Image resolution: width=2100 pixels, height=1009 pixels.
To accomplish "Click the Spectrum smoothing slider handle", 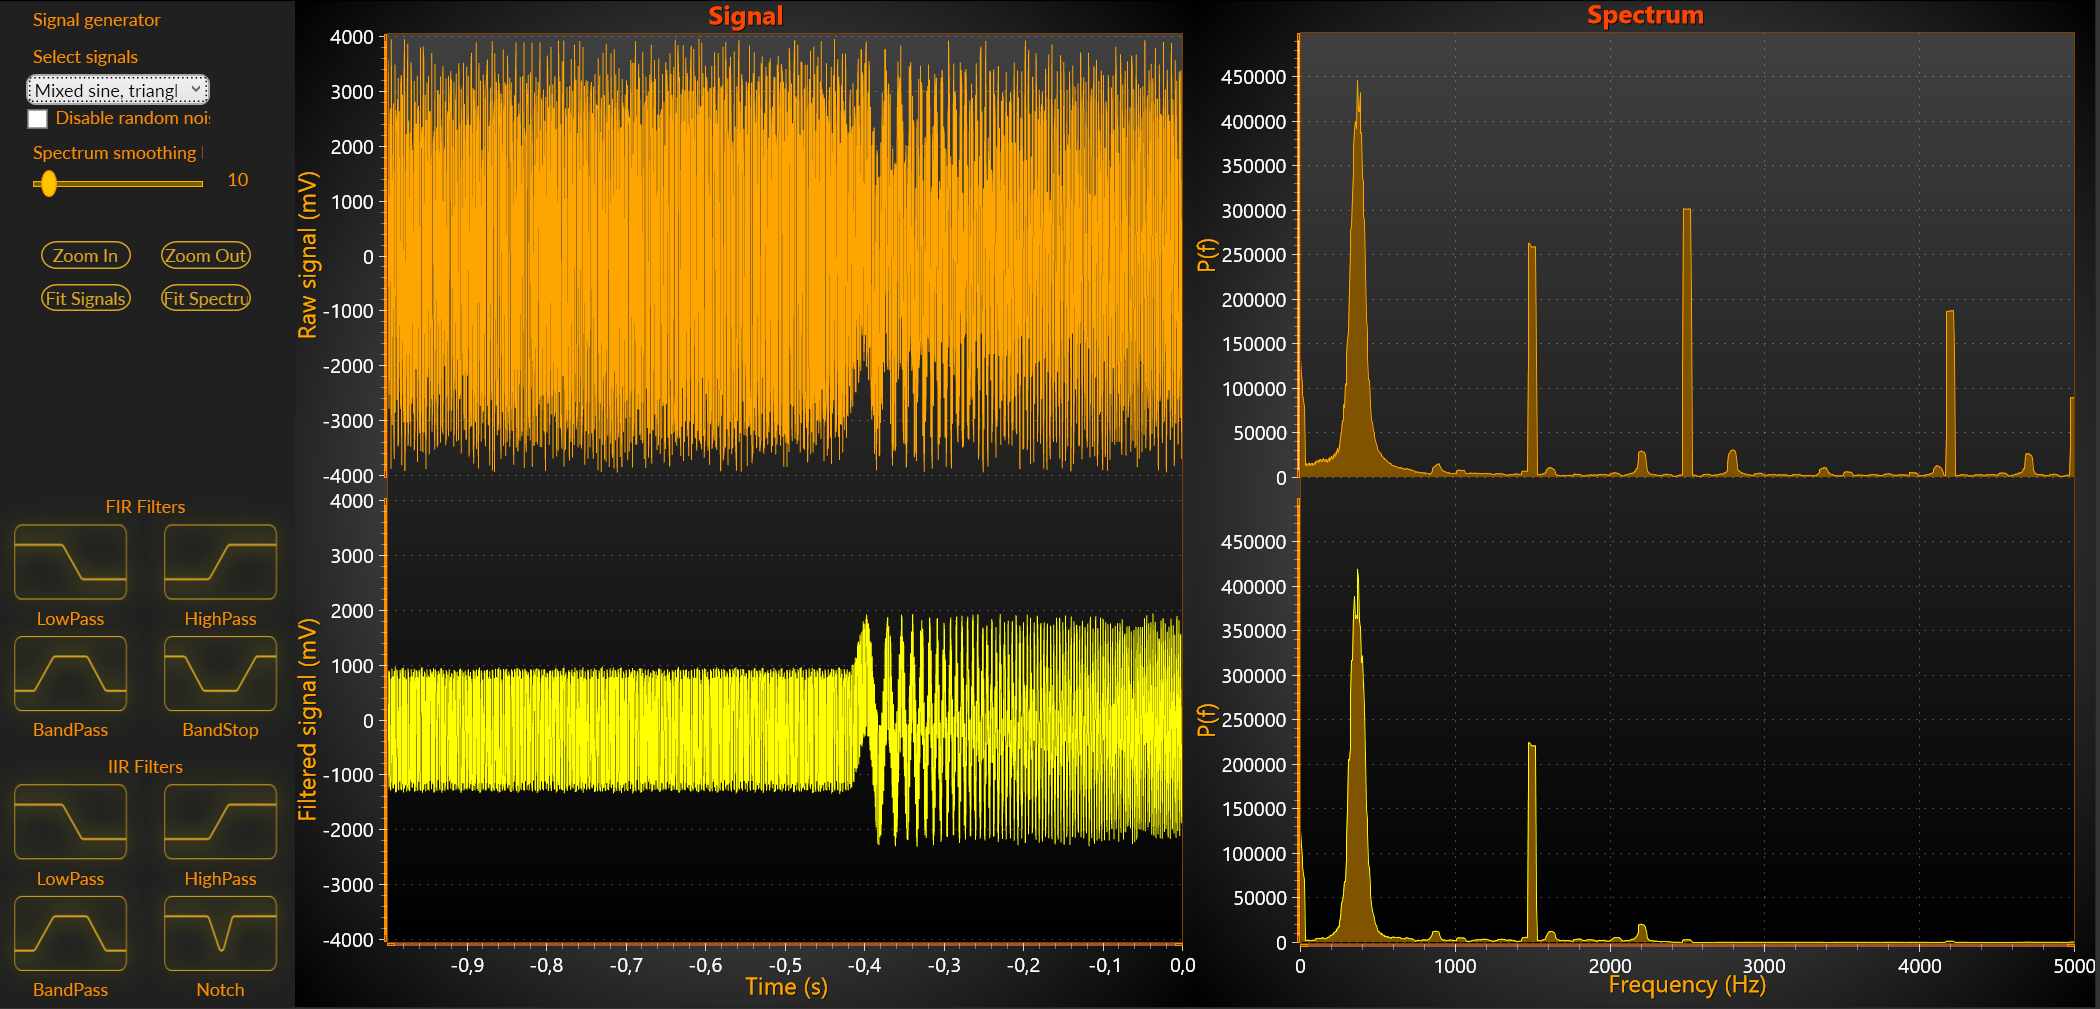I will [x=49, y=183].
